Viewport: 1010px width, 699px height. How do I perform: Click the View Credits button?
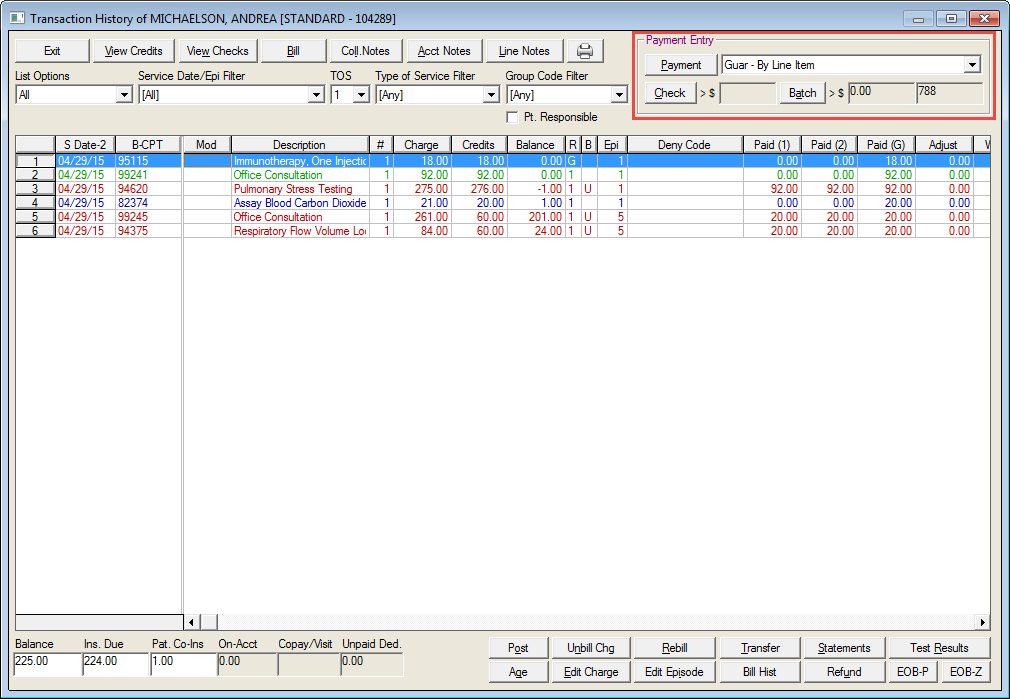click(133, 51)
